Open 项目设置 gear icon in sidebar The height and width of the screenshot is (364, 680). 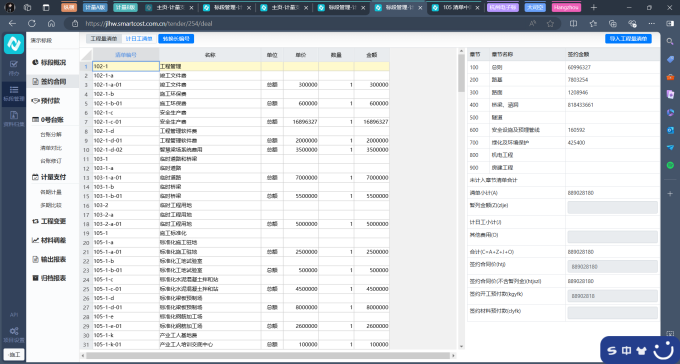tap(13, 334)
